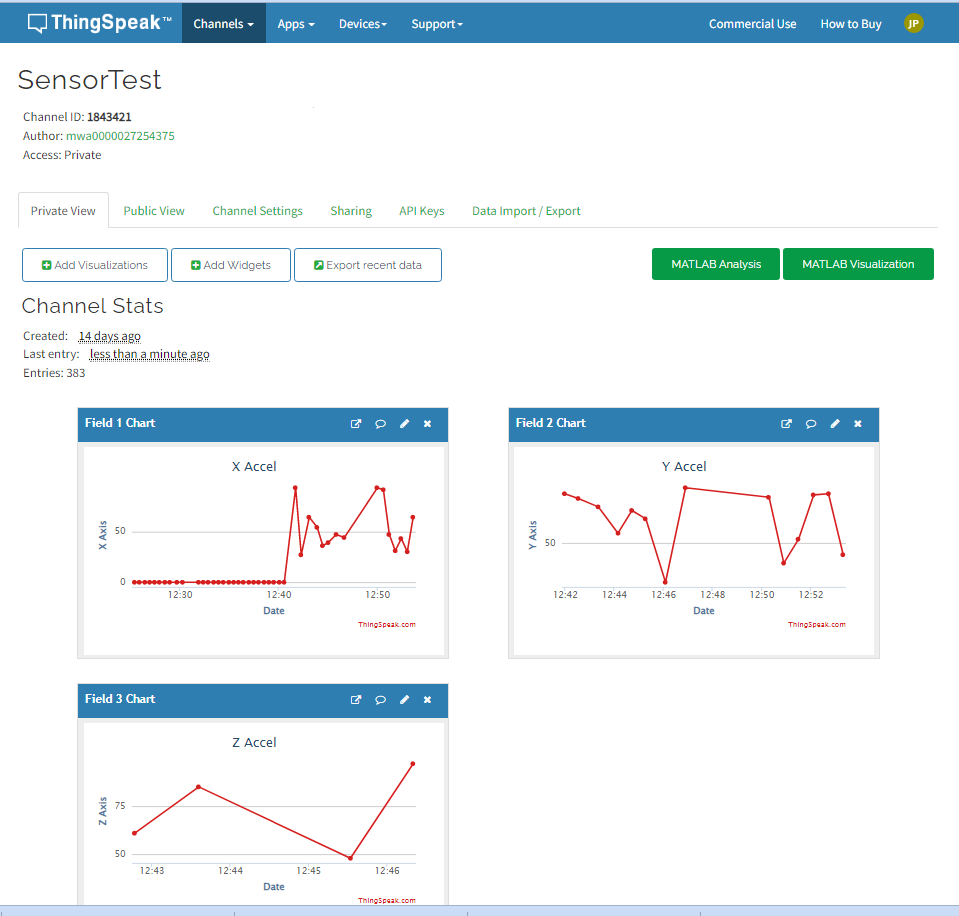Click the 'Access: Private' text
Screen dimensions: 959x916
point(62,155)
